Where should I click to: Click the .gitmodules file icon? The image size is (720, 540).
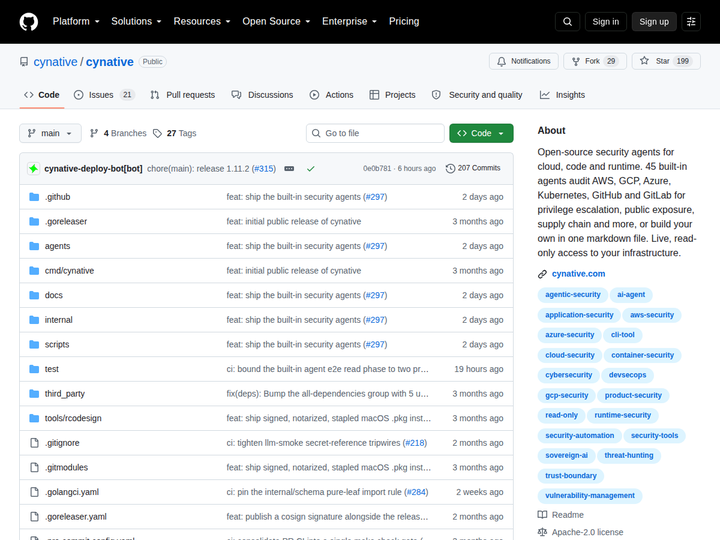(x=34, y=467)
